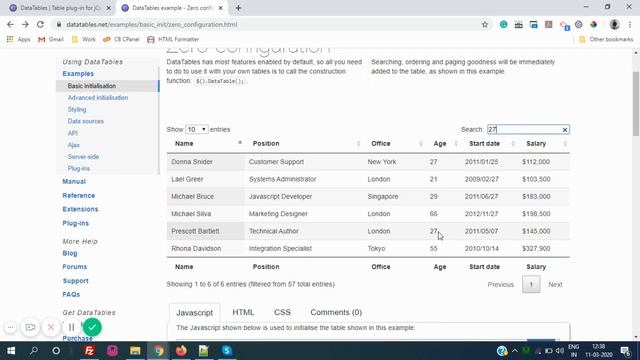Click the address bar URL
Image resolution: width=640 pixels, height=360 pixels.
point(151,24)
